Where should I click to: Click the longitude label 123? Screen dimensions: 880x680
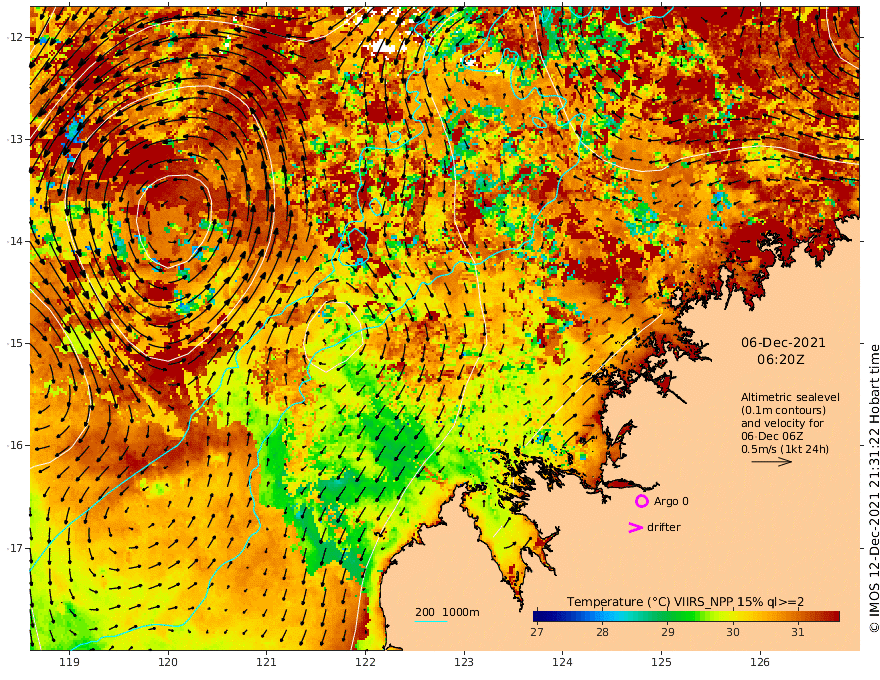coord(464,662)
